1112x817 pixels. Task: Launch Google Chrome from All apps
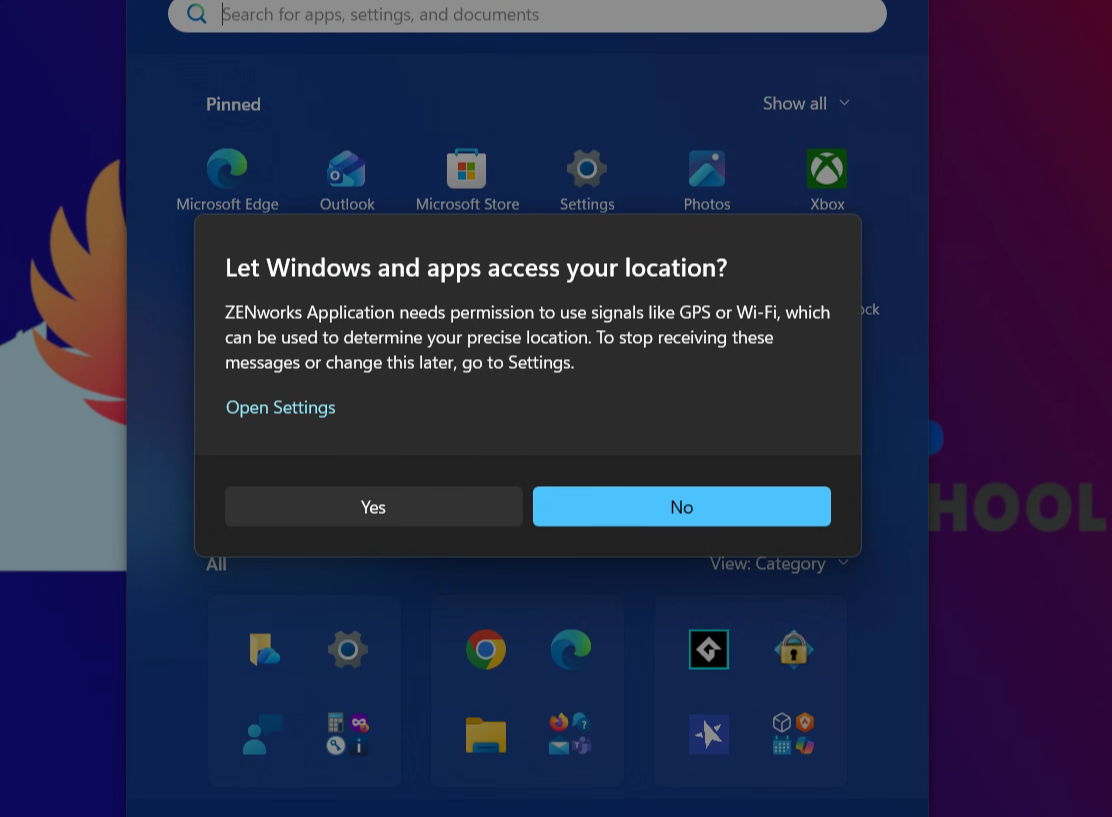(486, 649)
